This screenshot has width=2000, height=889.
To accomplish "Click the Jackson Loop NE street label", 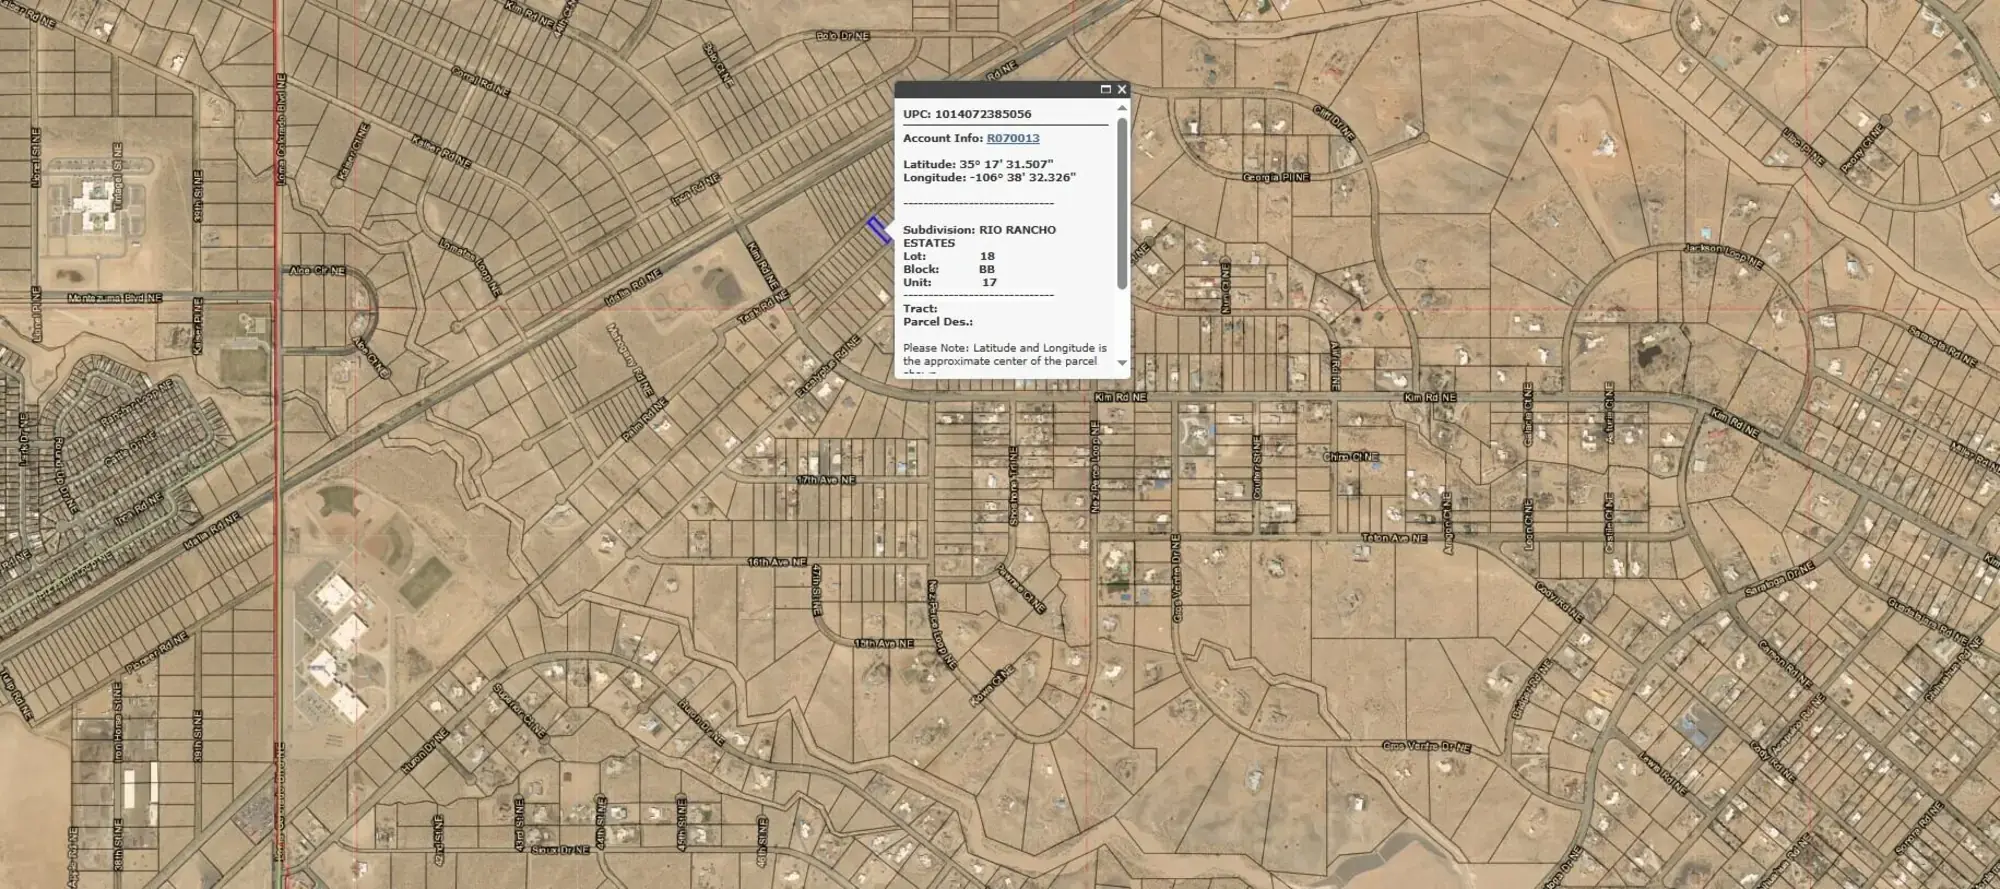I will 1722,254.
